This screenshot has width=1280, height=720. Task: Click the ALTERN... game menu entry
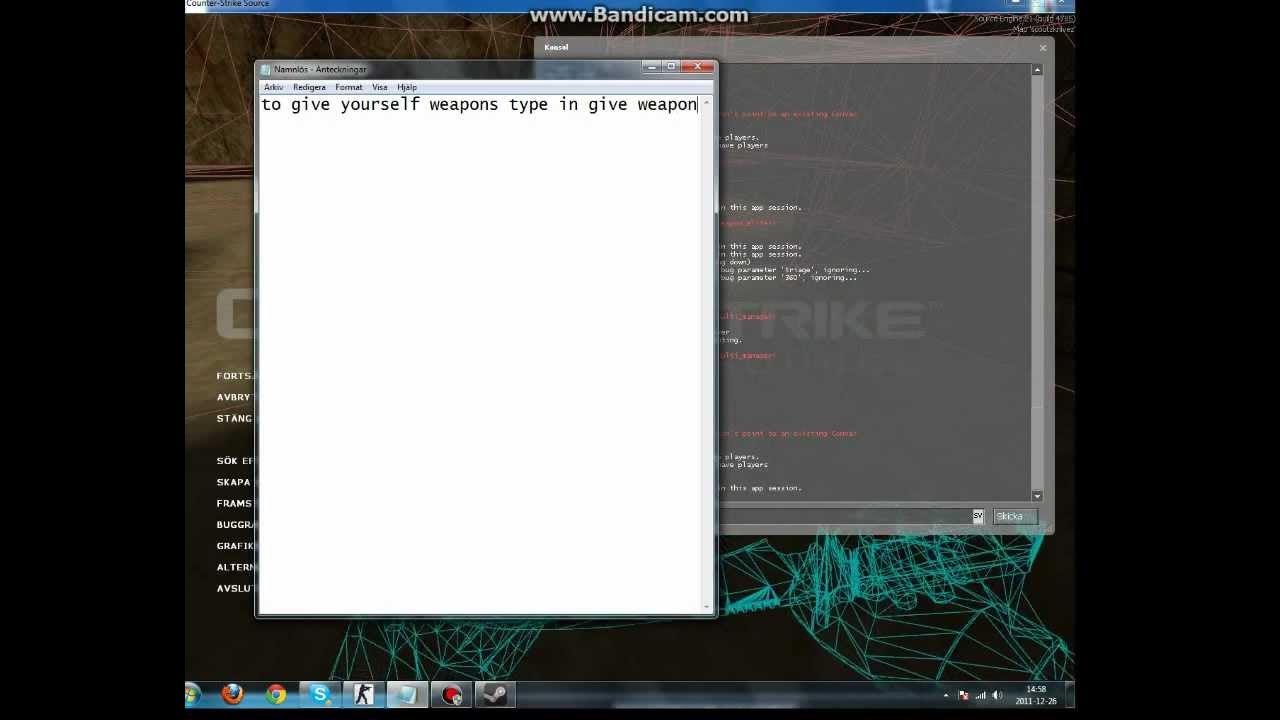tap(236, 567)
